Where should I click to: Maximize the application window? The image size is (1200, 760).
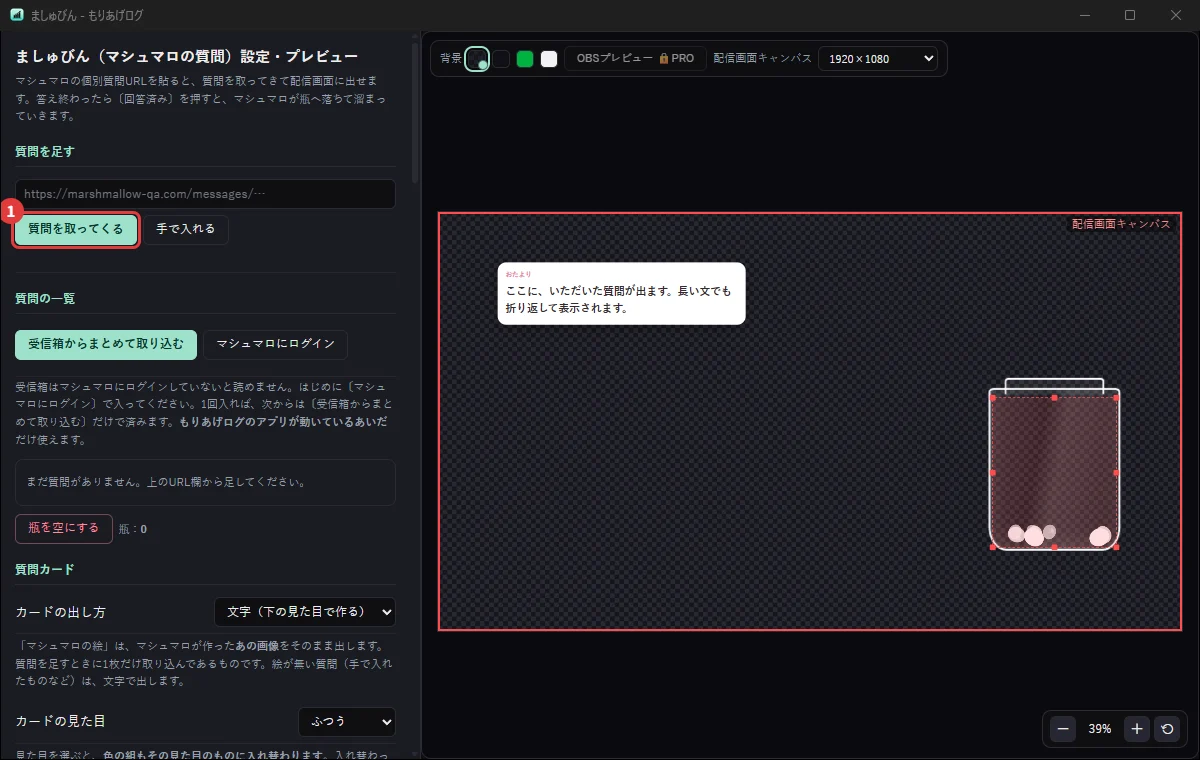pyautogui.click(x=1130, y=14)
